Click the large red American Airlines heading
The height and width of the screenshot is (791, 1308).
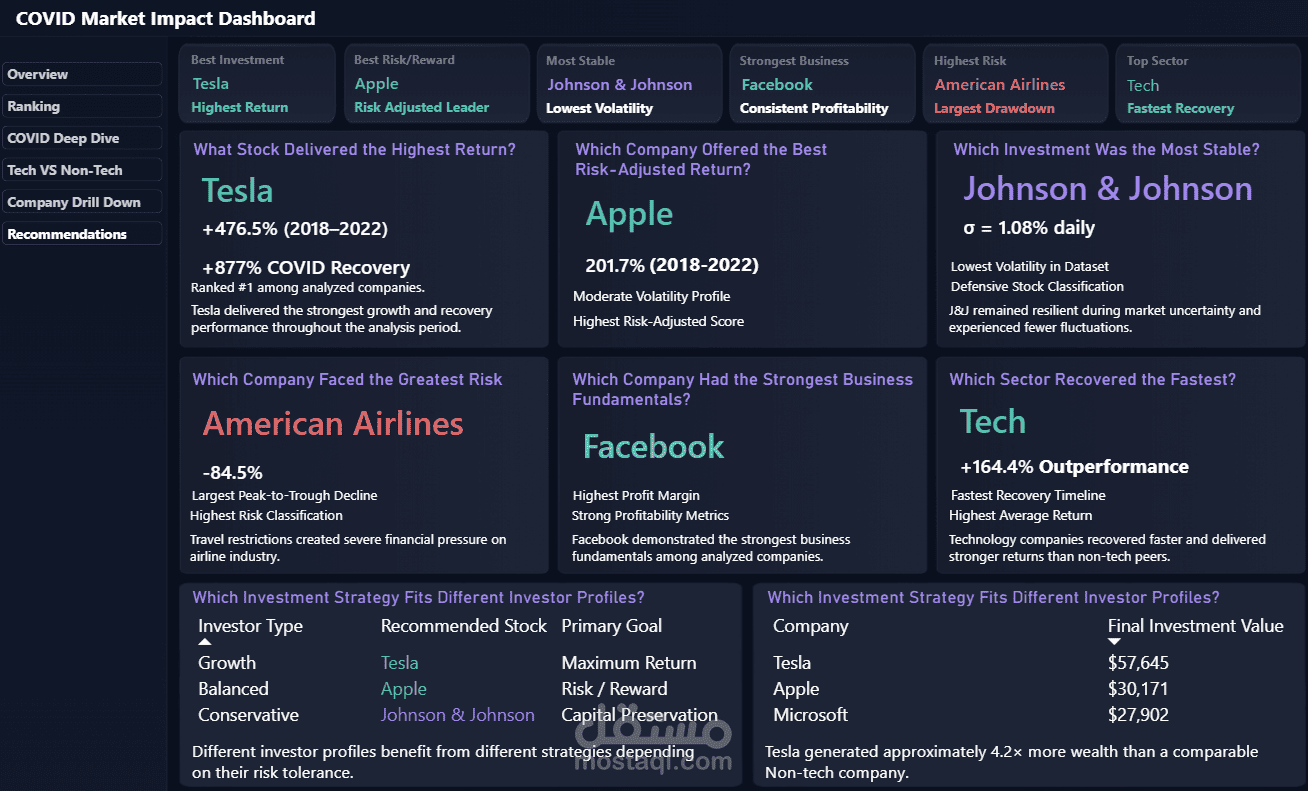333,424
